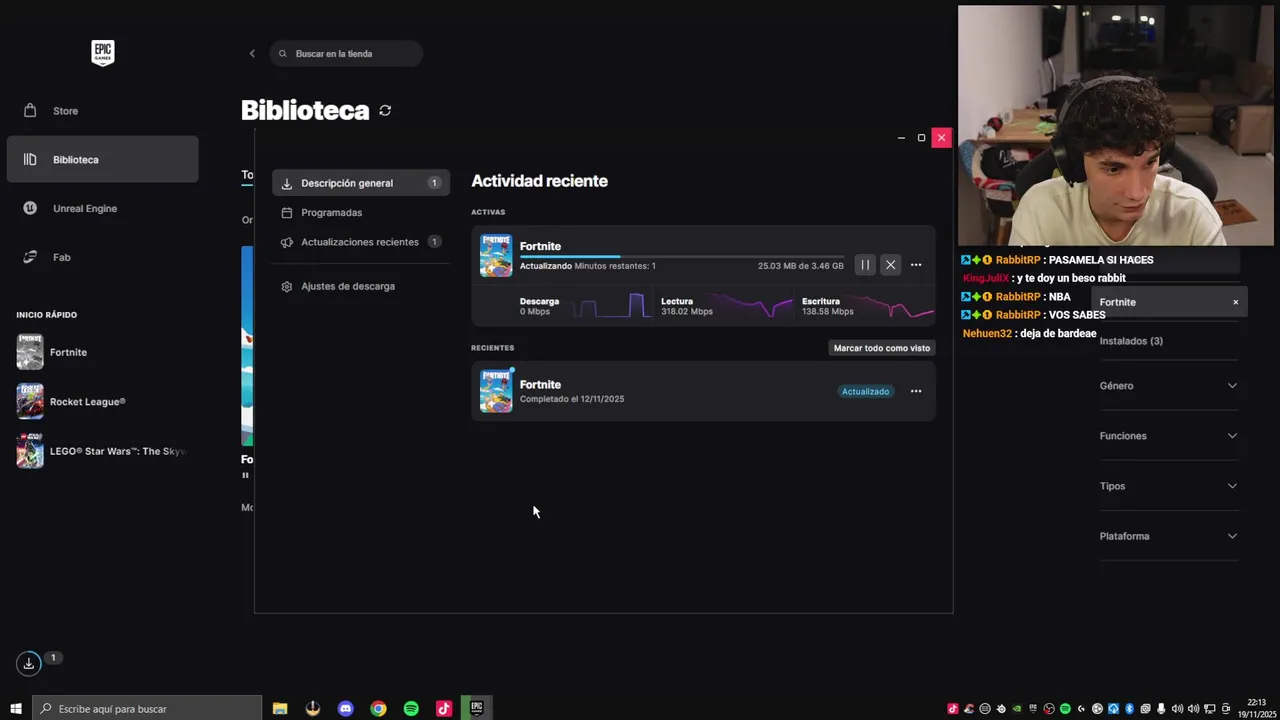Screen dimensions: 1280x720
Task: Click the Actualizado badge on Fortnite
Action: (x=865, y=392)
